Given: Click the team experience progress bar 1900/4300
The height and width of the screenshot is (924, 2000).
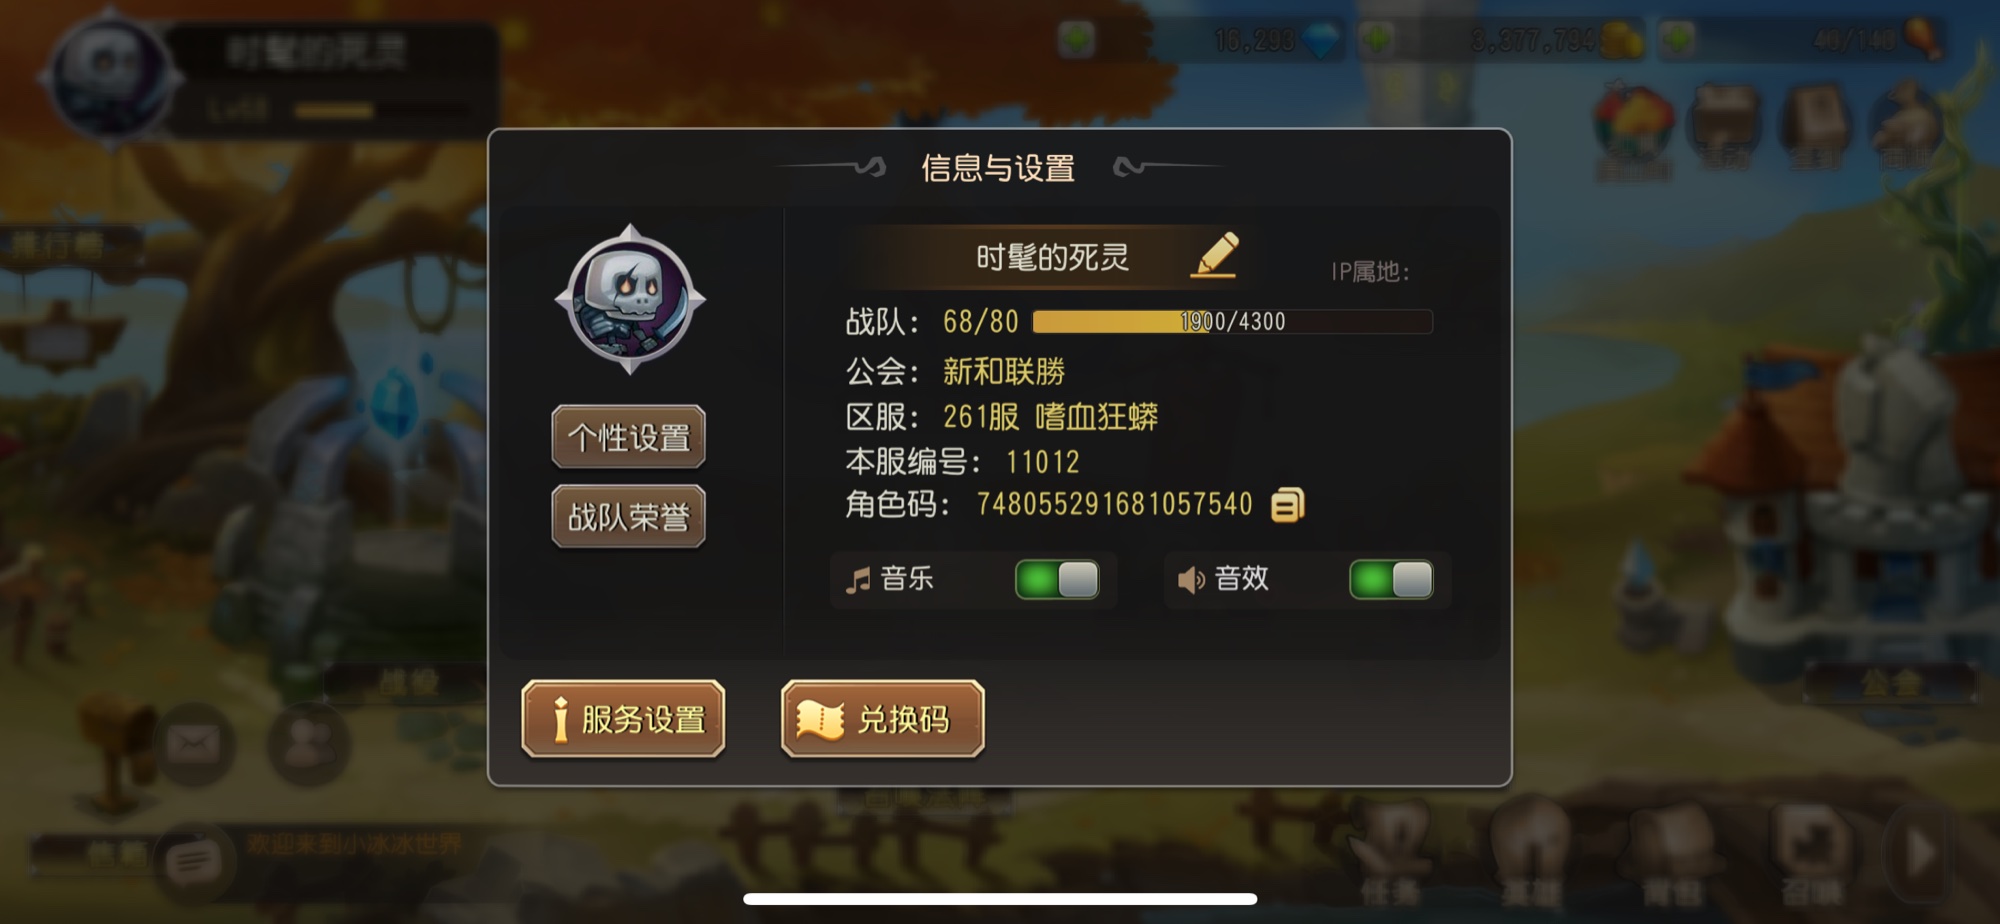Looking at the screenshot, I should pos(1232,321).
